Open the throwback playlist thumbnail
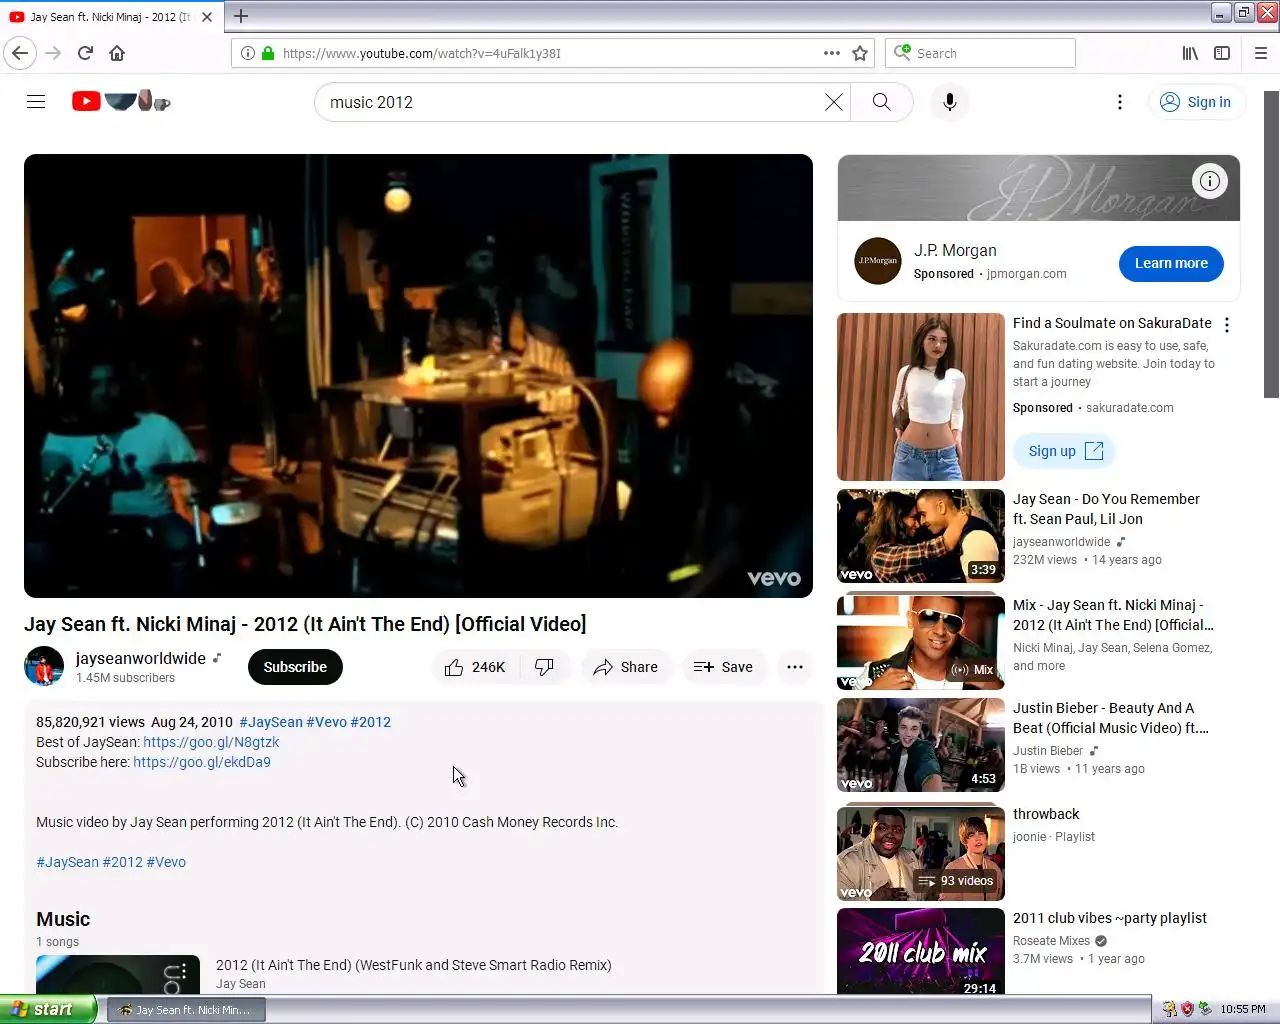 point(920,853)
